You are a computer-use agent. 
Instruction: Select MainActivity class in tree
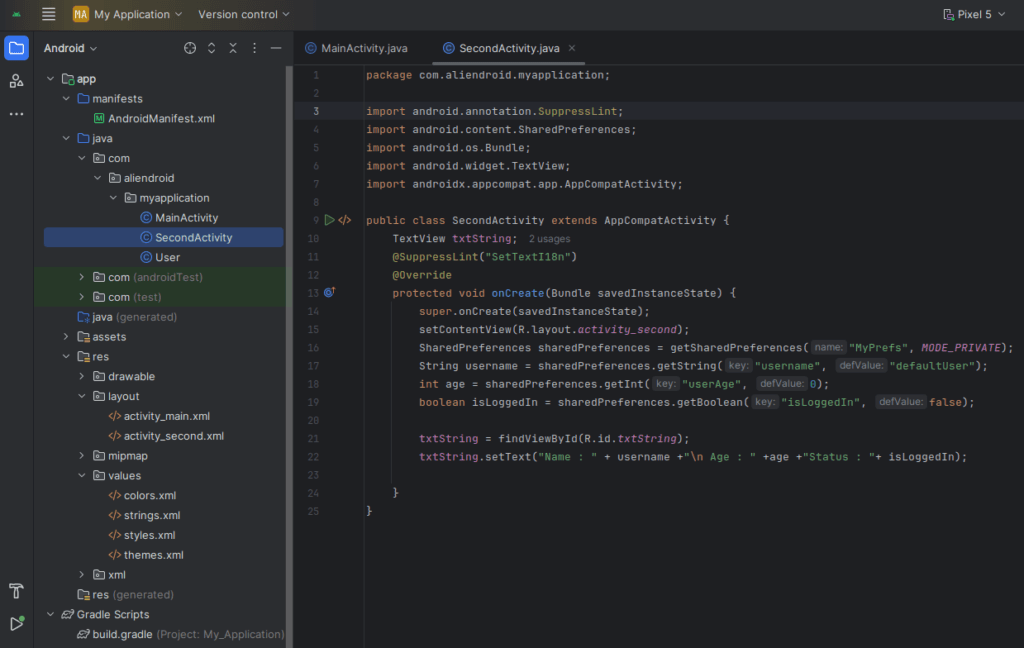coord(179,218)
